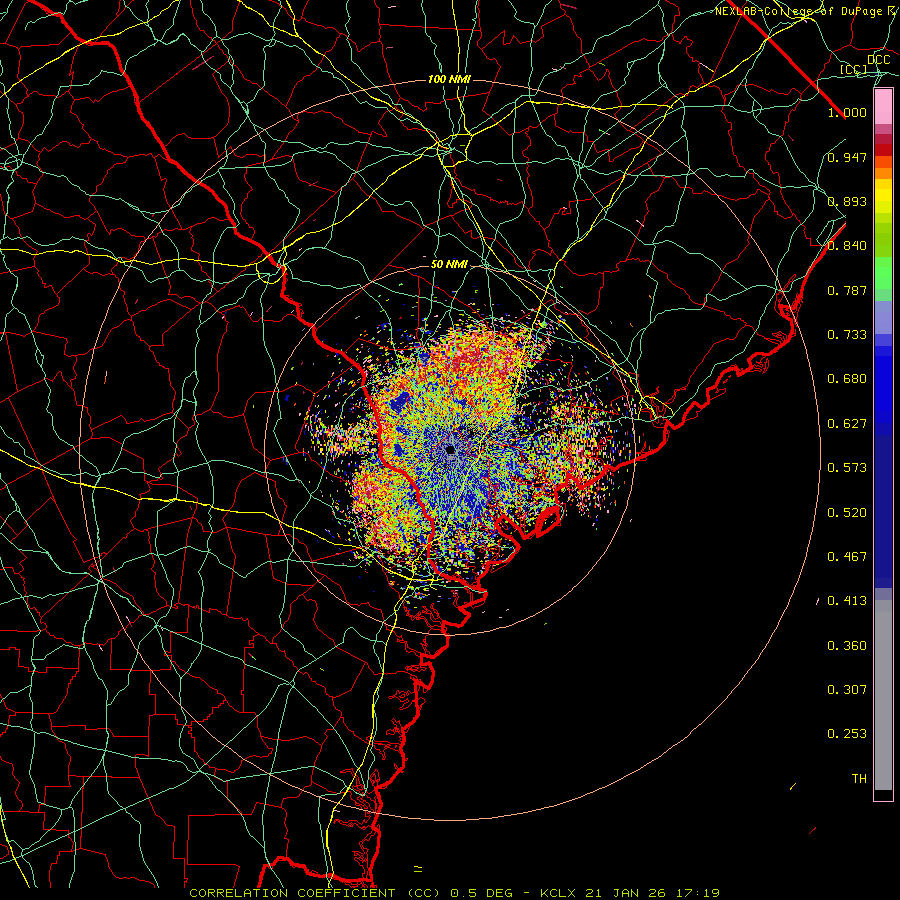Screen dimensions: 900x900
Task: Click the 0.627 color scale label
Action: (847, 424)
